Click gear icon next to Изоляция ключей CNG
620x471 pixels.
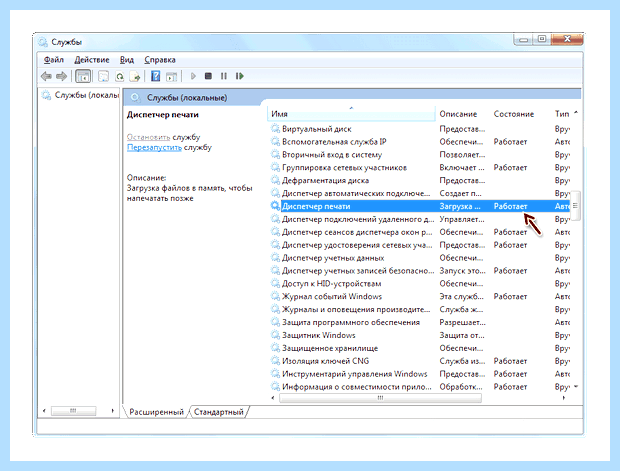[275, 361]
